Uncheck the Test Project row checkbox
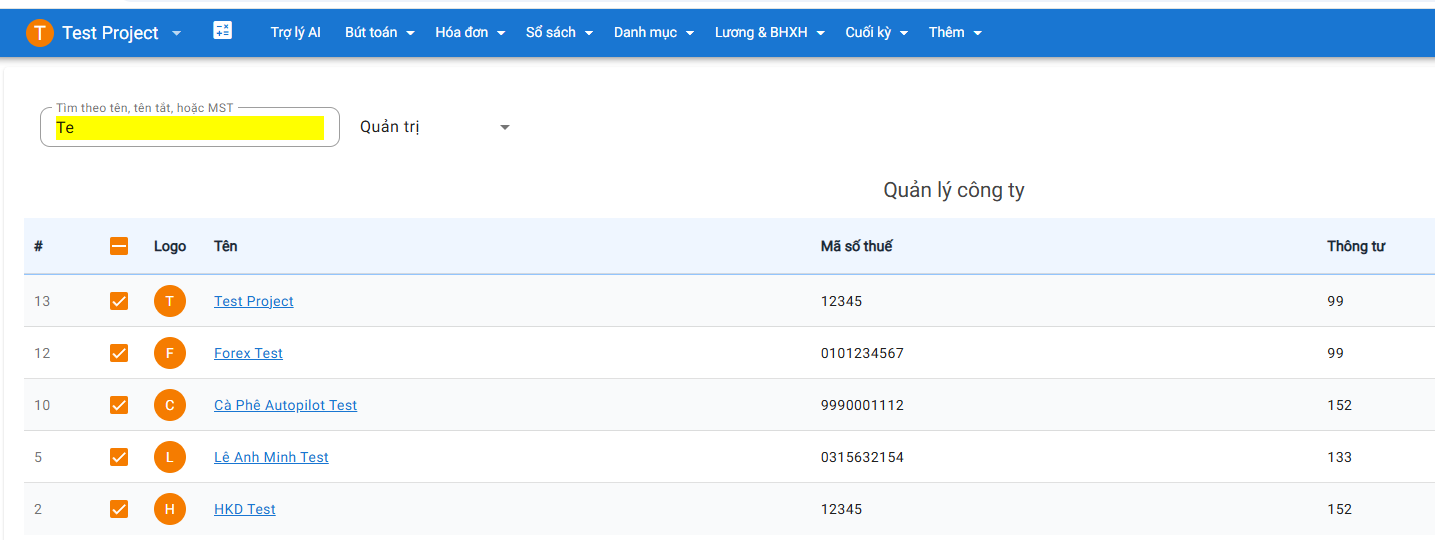This screenshot has height=540, width=1435. tap(119, 301)
